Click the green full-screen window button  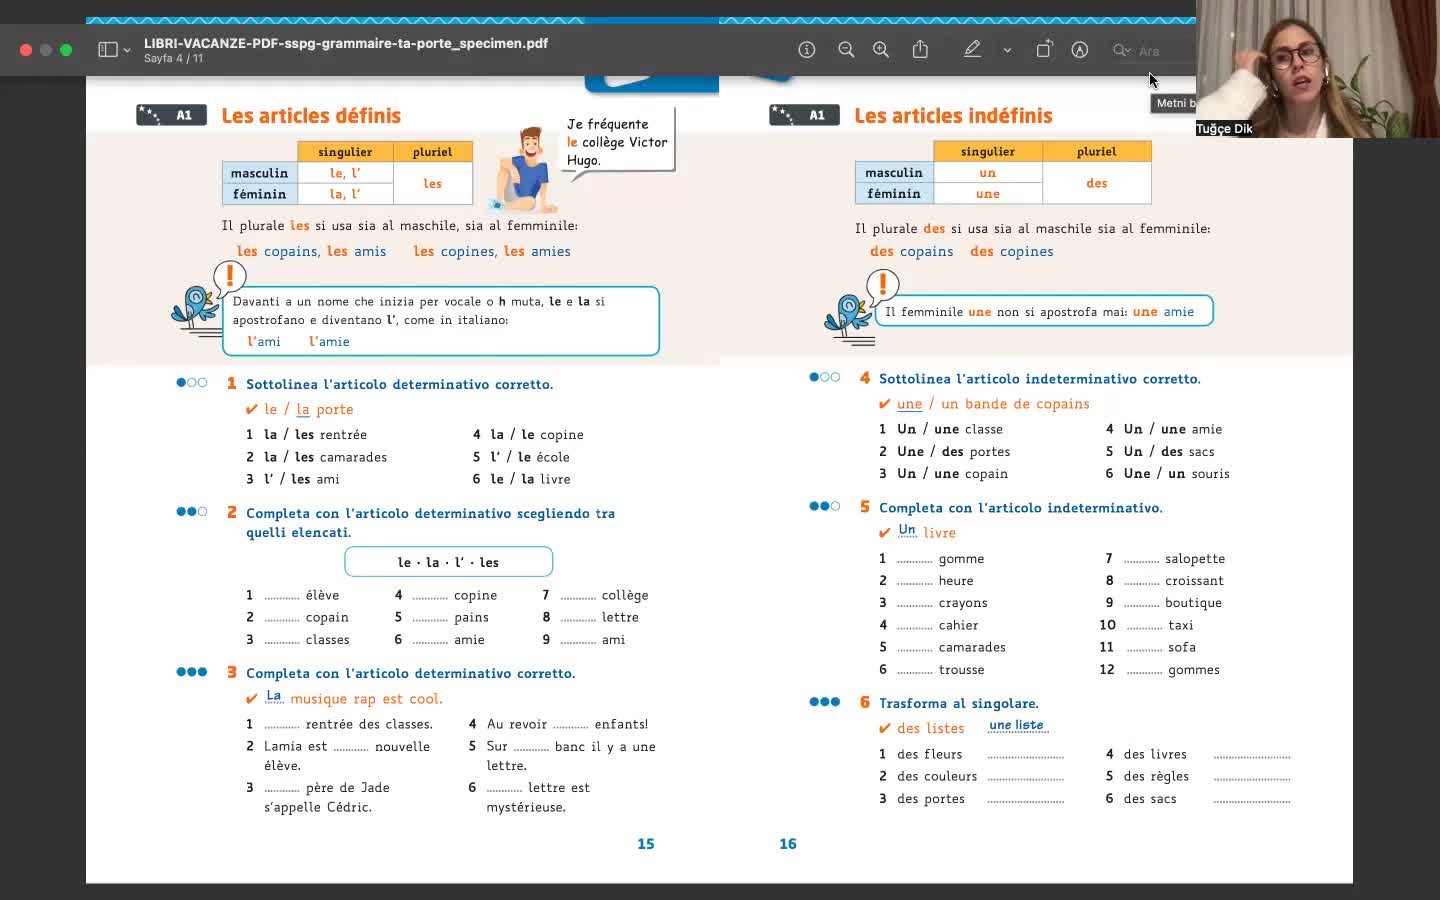(66, 50)
